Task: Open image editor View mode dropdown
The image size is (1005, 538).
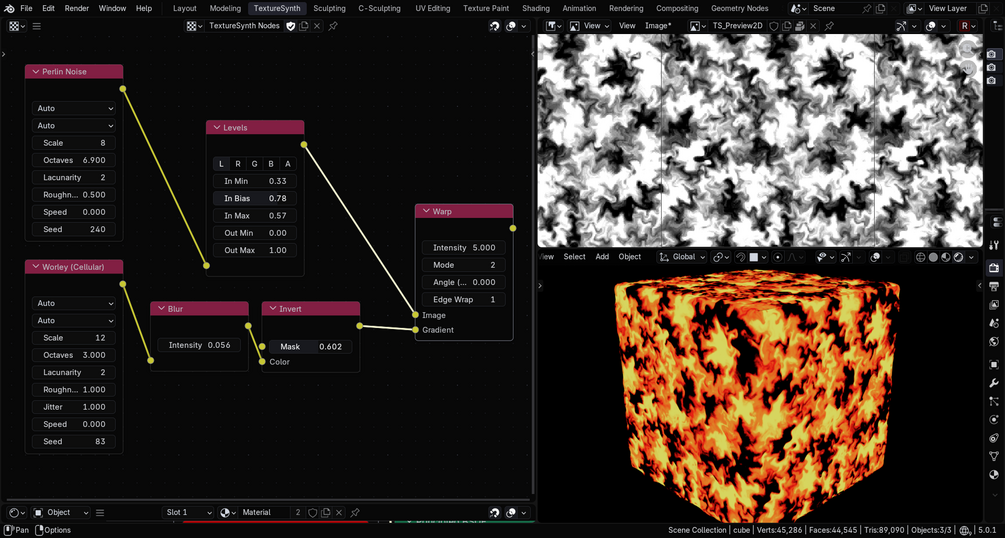Action: 592,26
